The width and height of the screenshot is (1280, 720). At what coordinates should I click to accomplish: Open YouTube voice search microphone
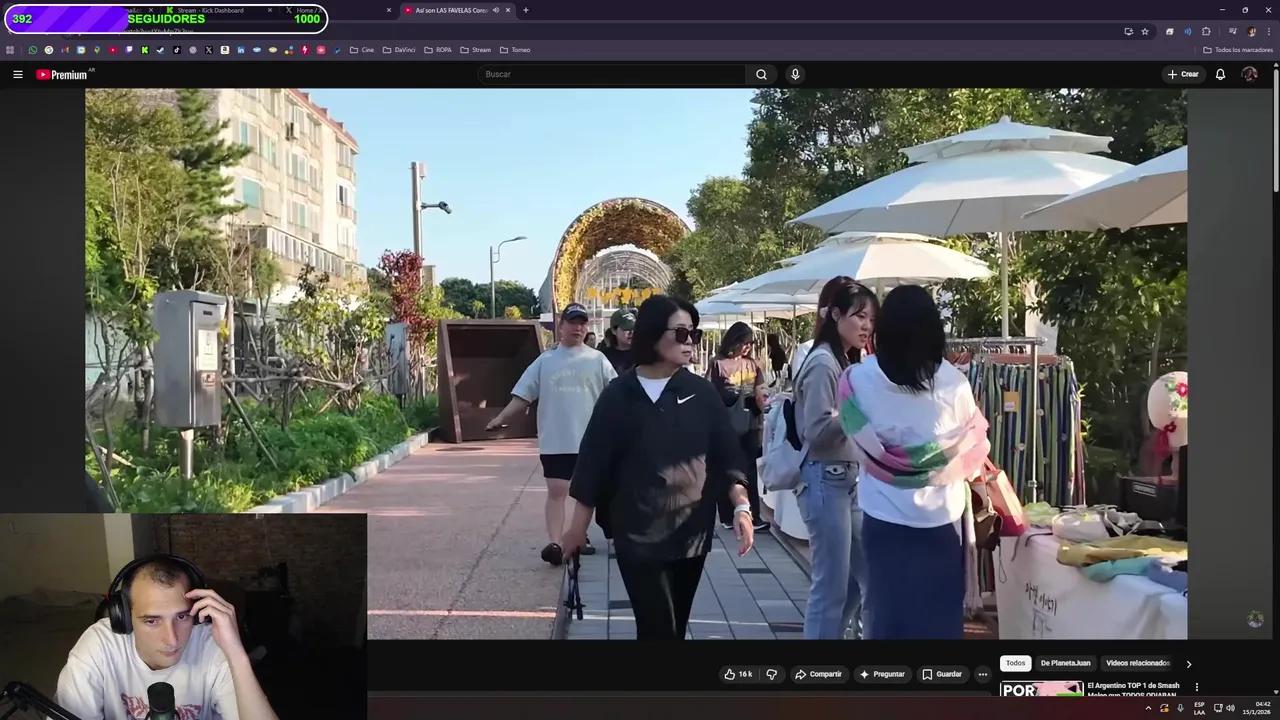tap(795, 74)
